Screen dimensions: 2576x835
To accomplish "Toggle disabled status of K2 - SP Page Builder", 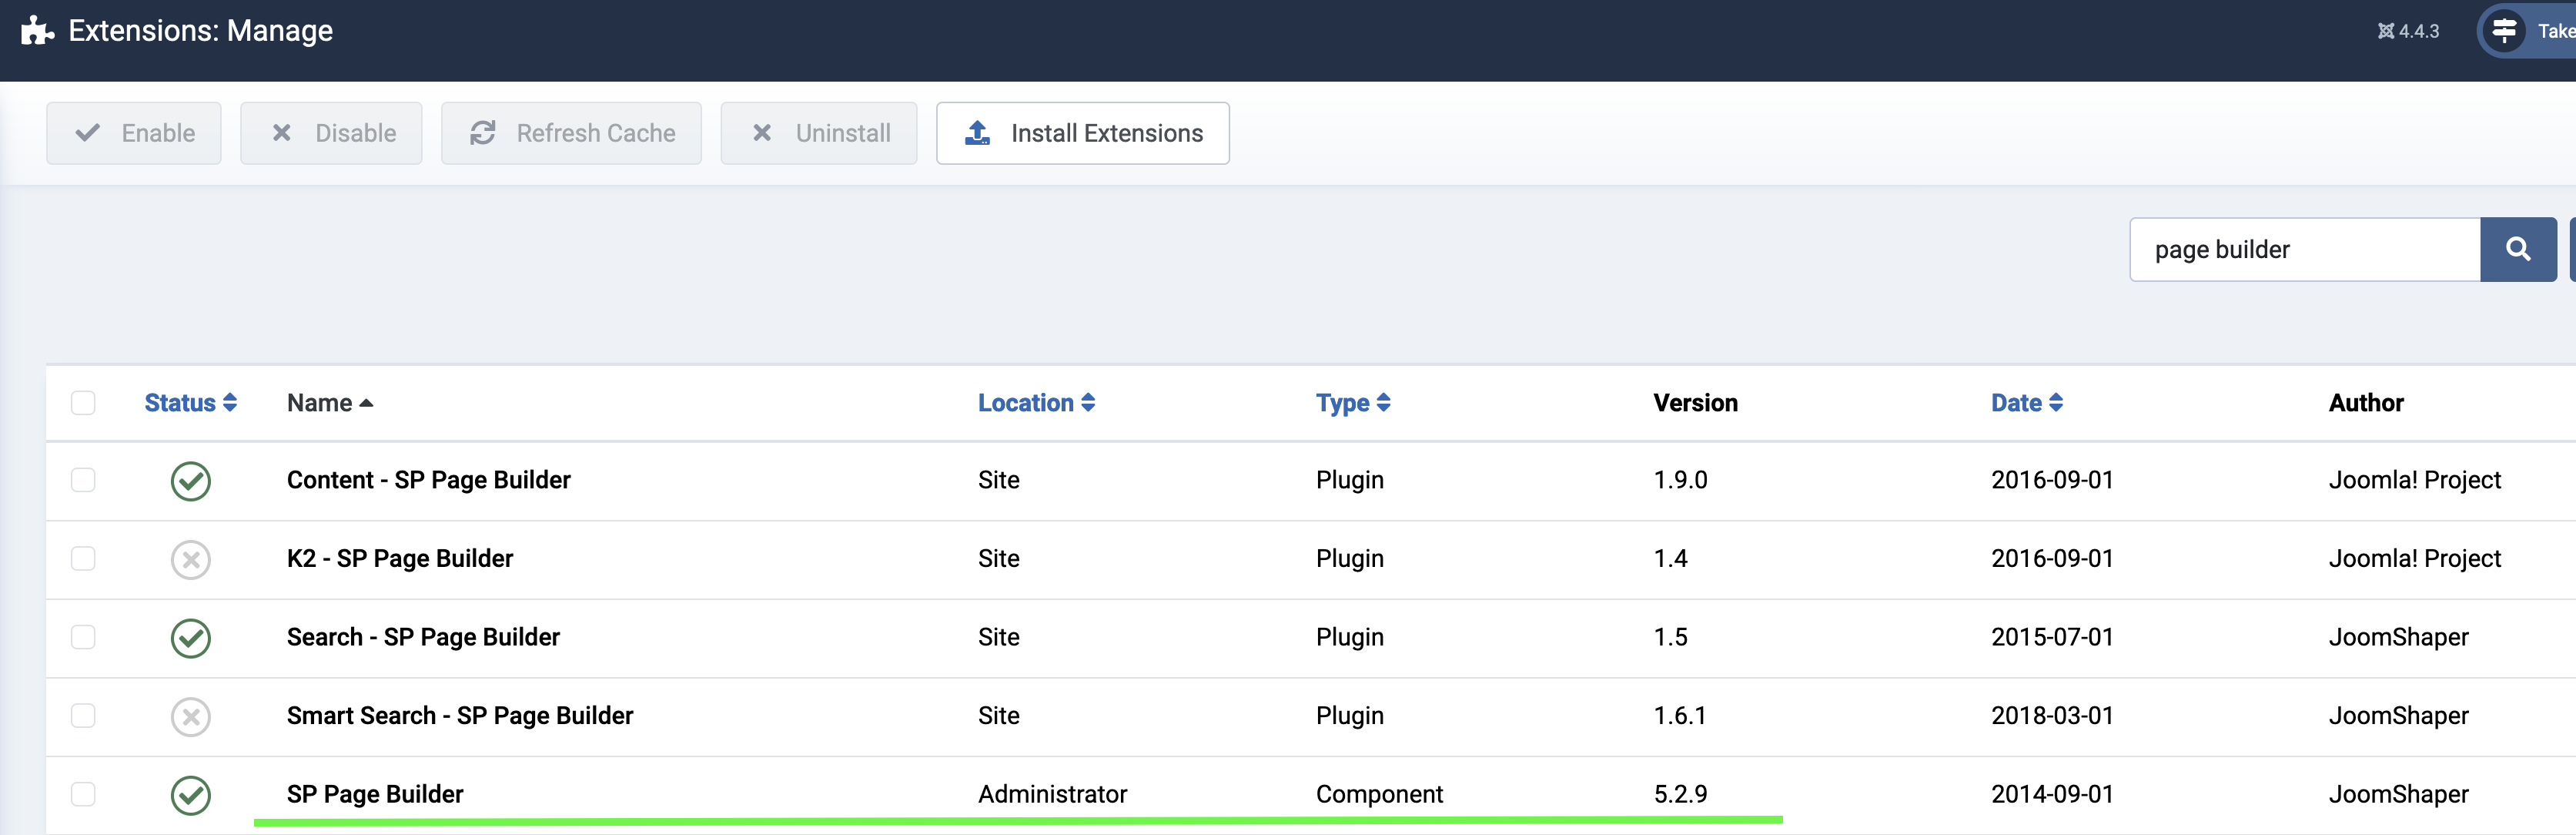I will click(x=190, y=559).
